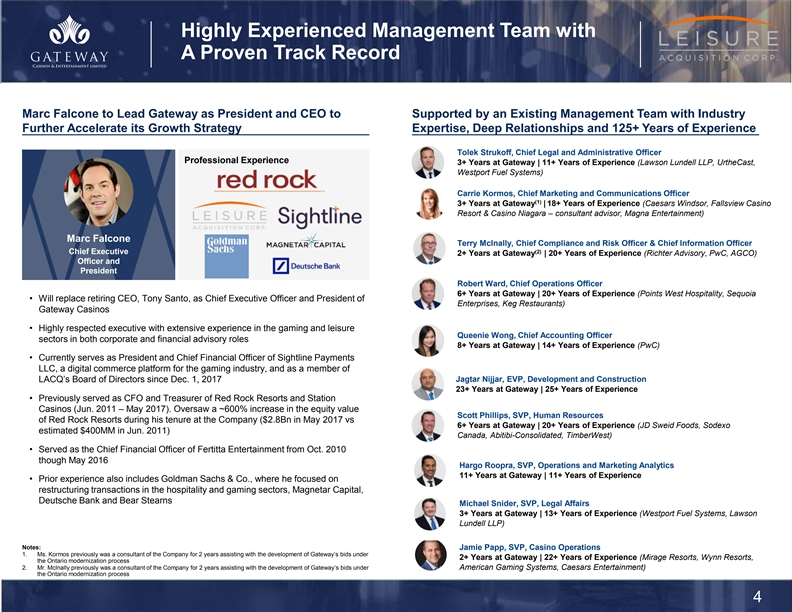Click Robert Ward's headshot
This screenshot has height=612, width=792.
point(430,292)
